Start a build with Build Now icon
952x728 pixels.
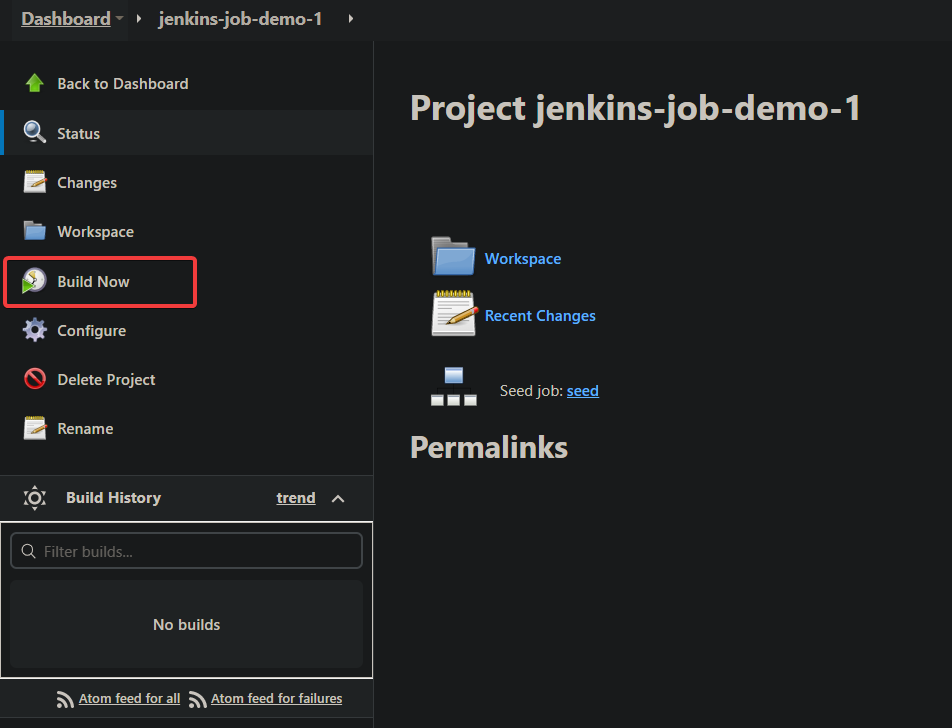pyautogui.click(x=34, y=281)
